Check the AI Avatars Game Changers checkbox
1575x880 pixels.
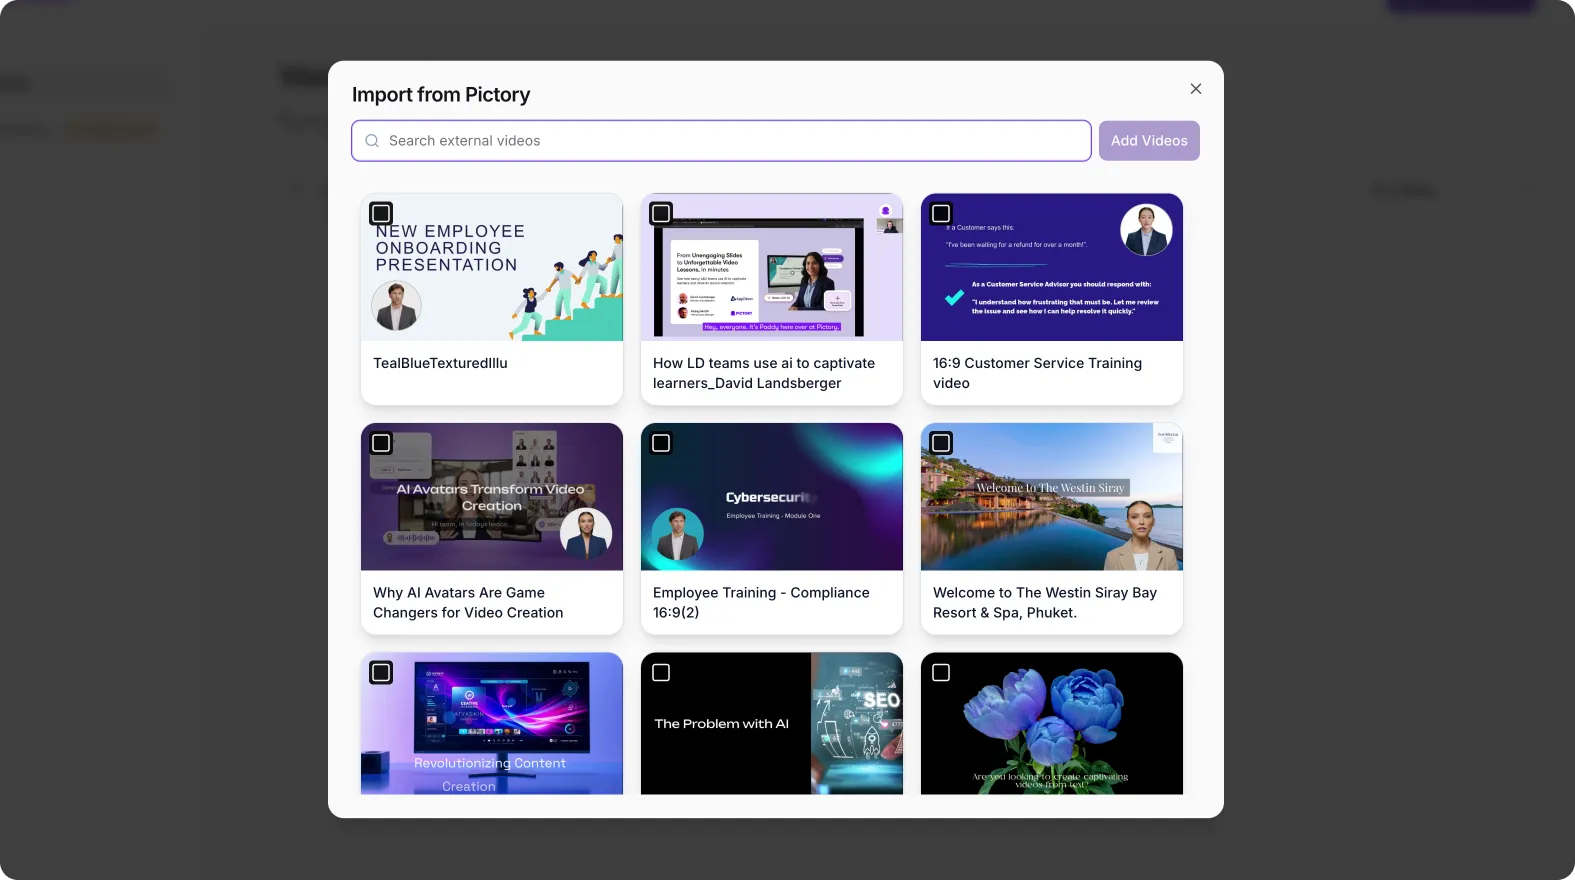pyautogui.click(x=381, y=443)
